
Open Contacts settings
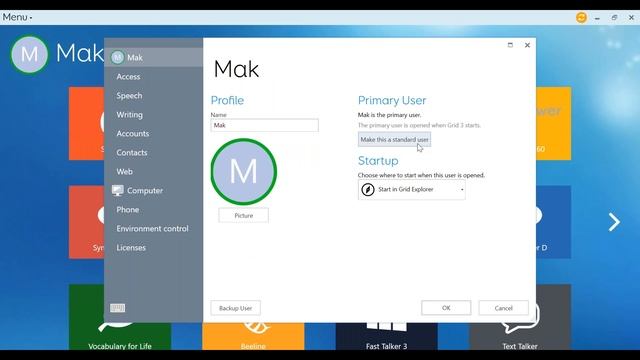[x=131, y=153]
